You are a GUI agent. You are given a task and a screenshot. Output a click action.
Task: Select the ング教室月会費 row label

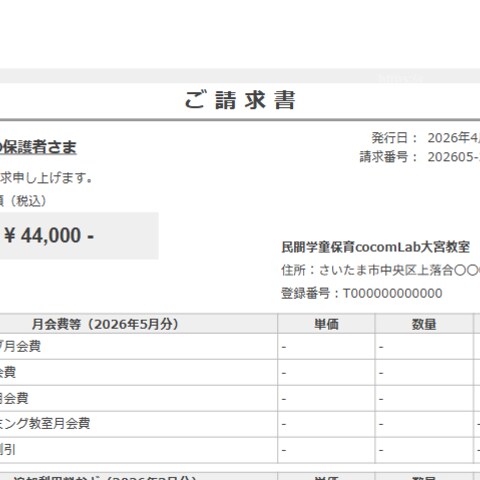45,424
